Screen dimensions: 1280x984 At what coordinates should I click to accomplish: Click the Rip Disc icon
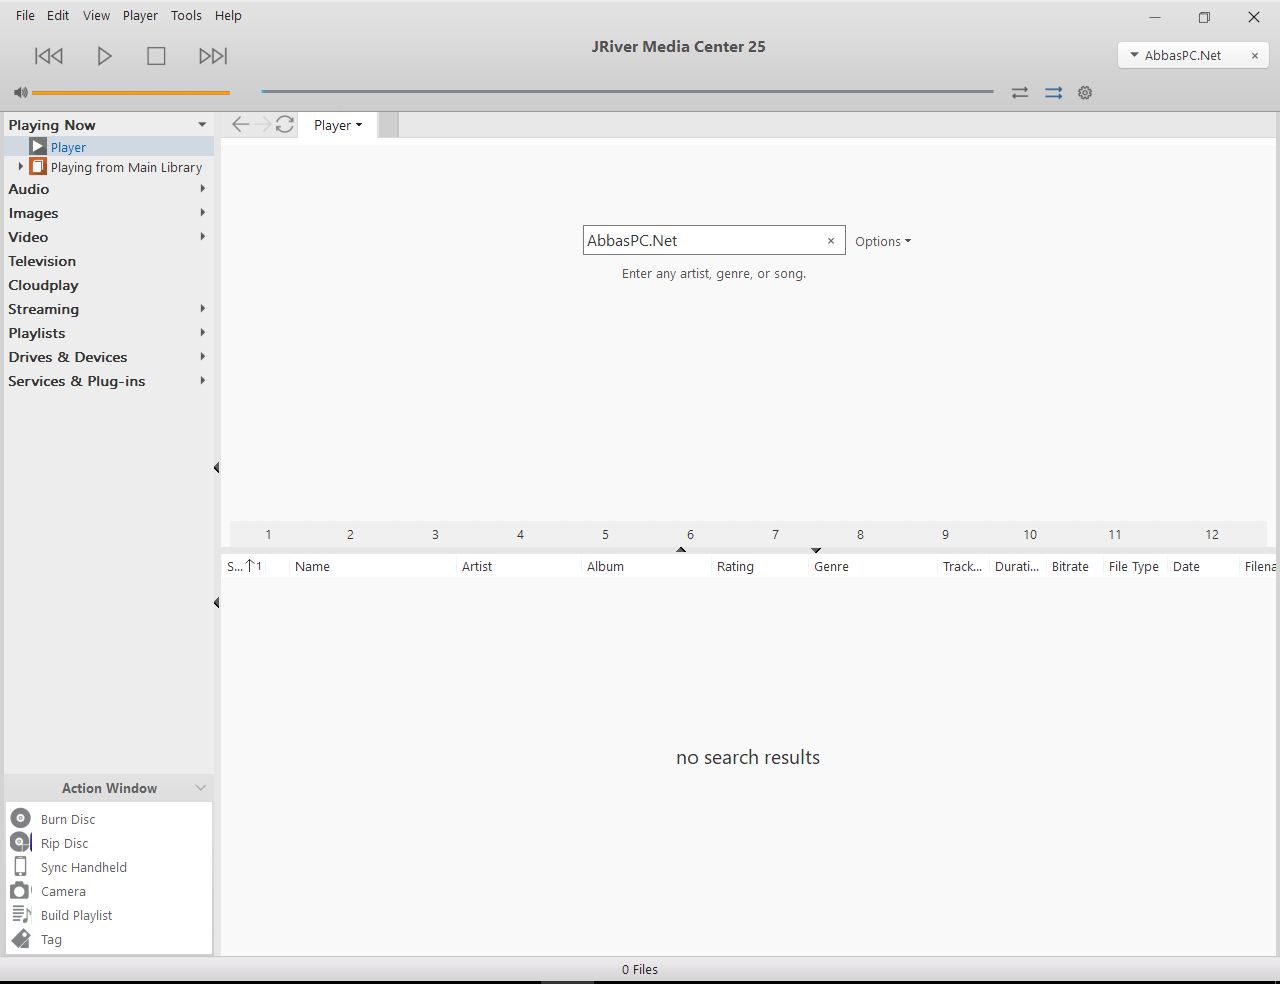coord(21,842)
